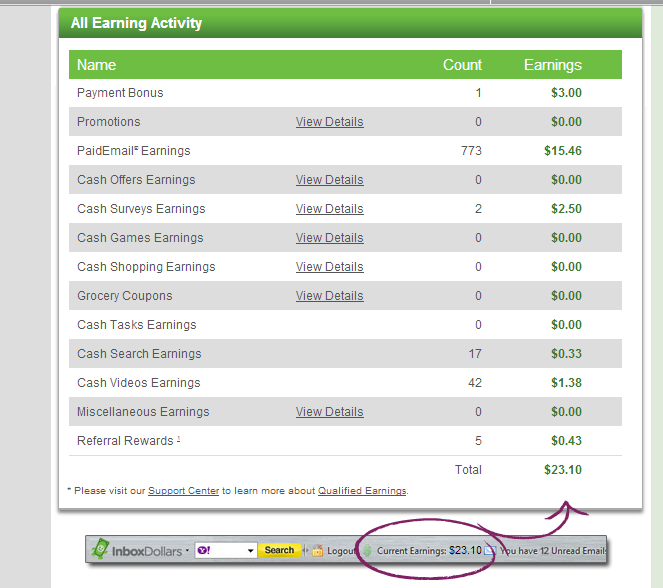Open the 12 Unread Emails notice
This screenshot has height=588, width=663.
553,551
